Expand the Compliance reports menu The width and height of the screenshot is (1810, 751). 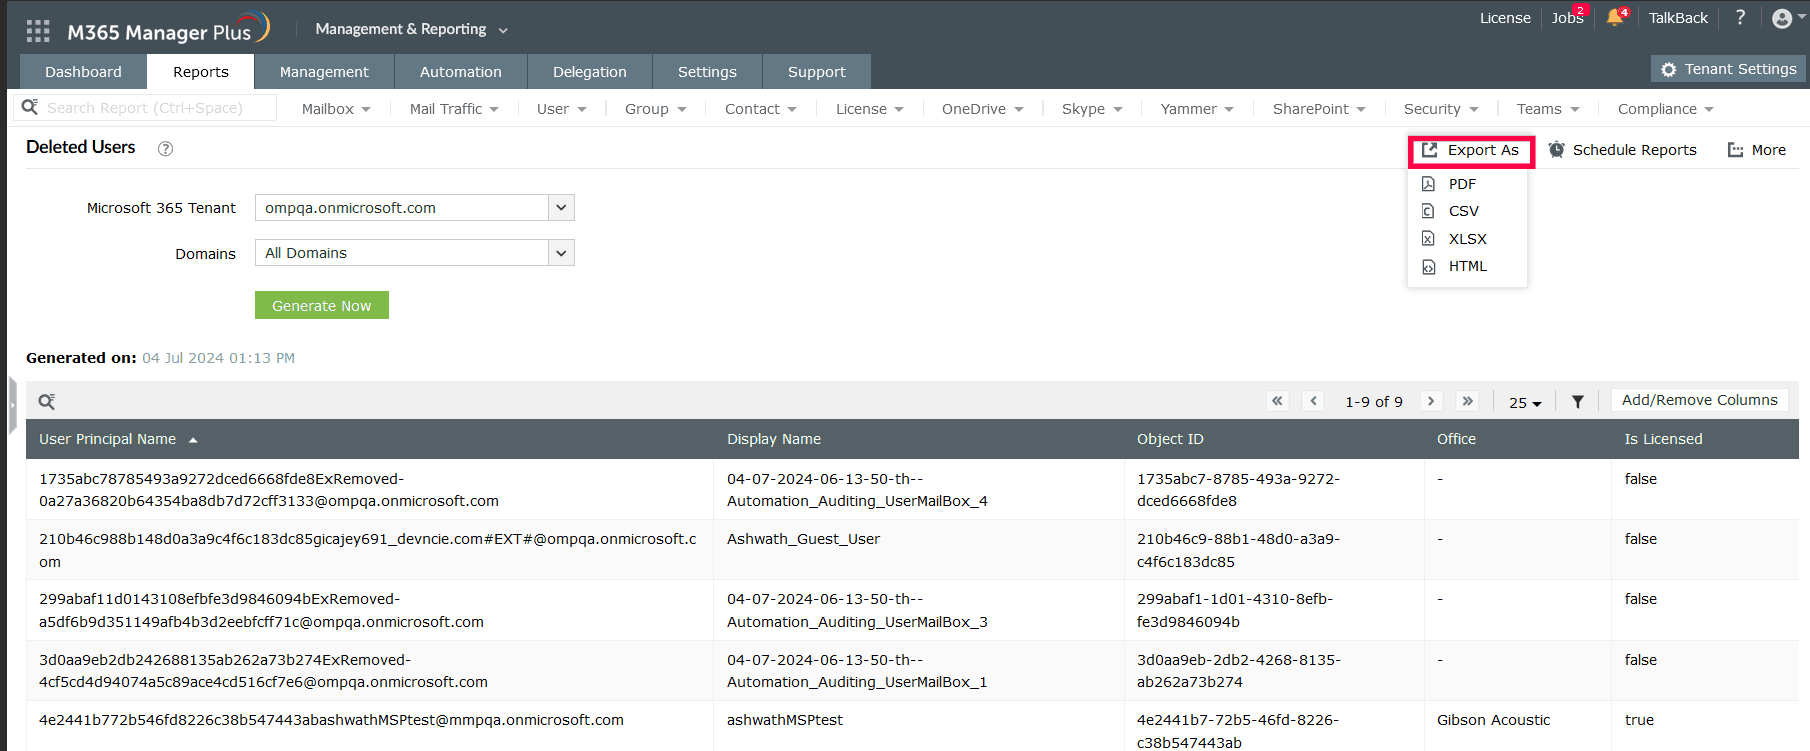tap(1666, 109)
